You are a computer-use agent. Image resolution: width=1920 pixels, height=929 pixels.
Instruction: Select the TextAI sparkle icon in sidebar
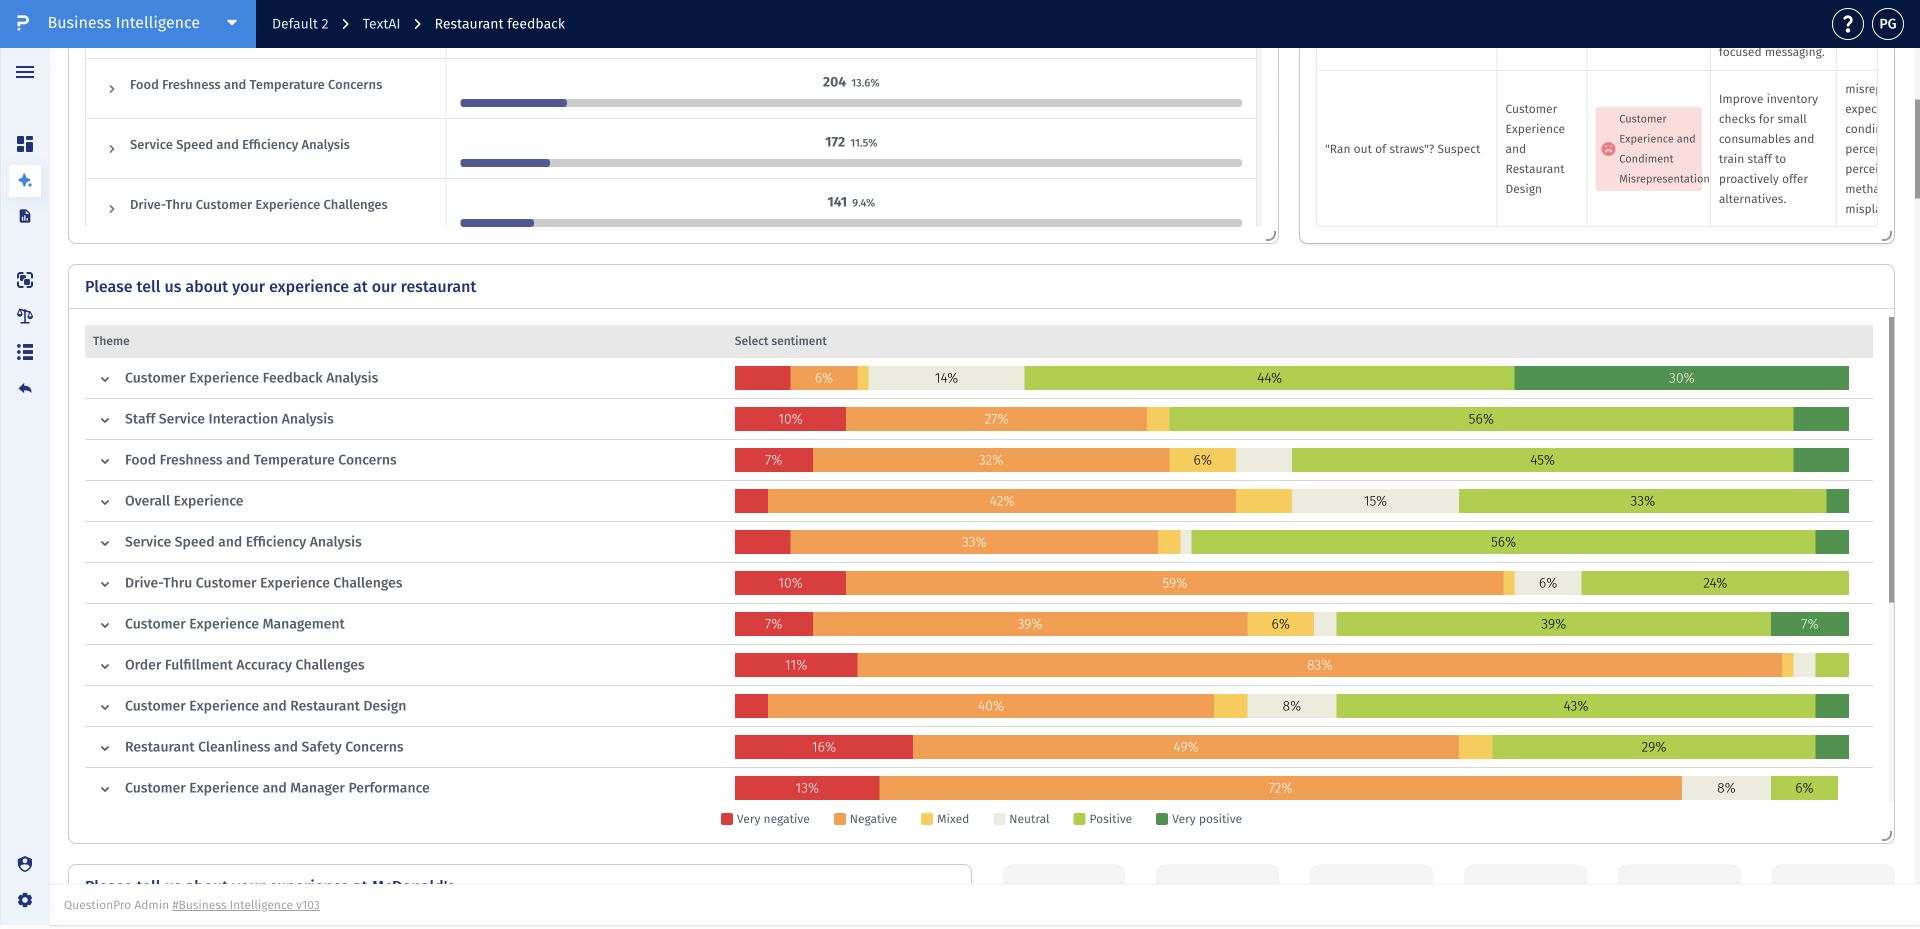tap(25, 180)
